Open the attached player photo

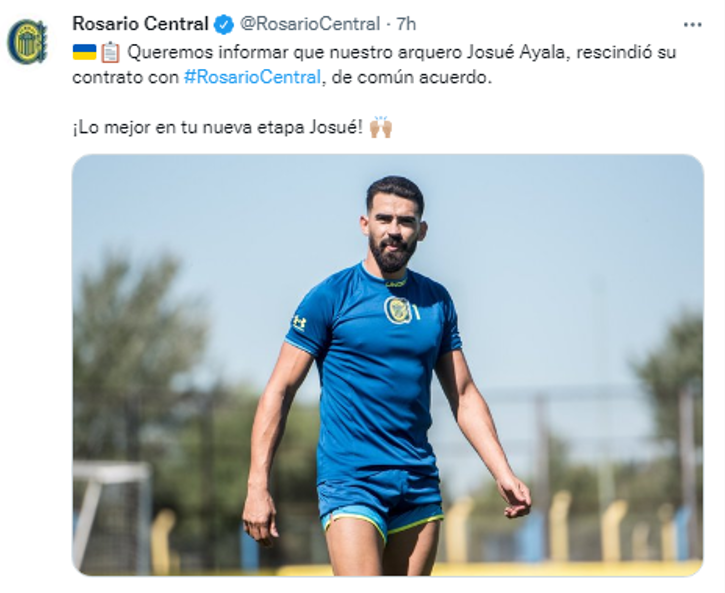coord(387,365)
